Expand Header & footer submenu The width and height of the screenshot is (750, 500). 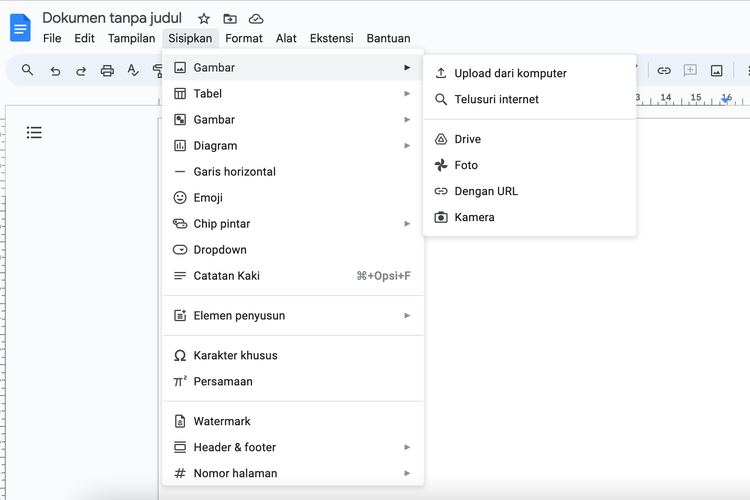[292, 448]
